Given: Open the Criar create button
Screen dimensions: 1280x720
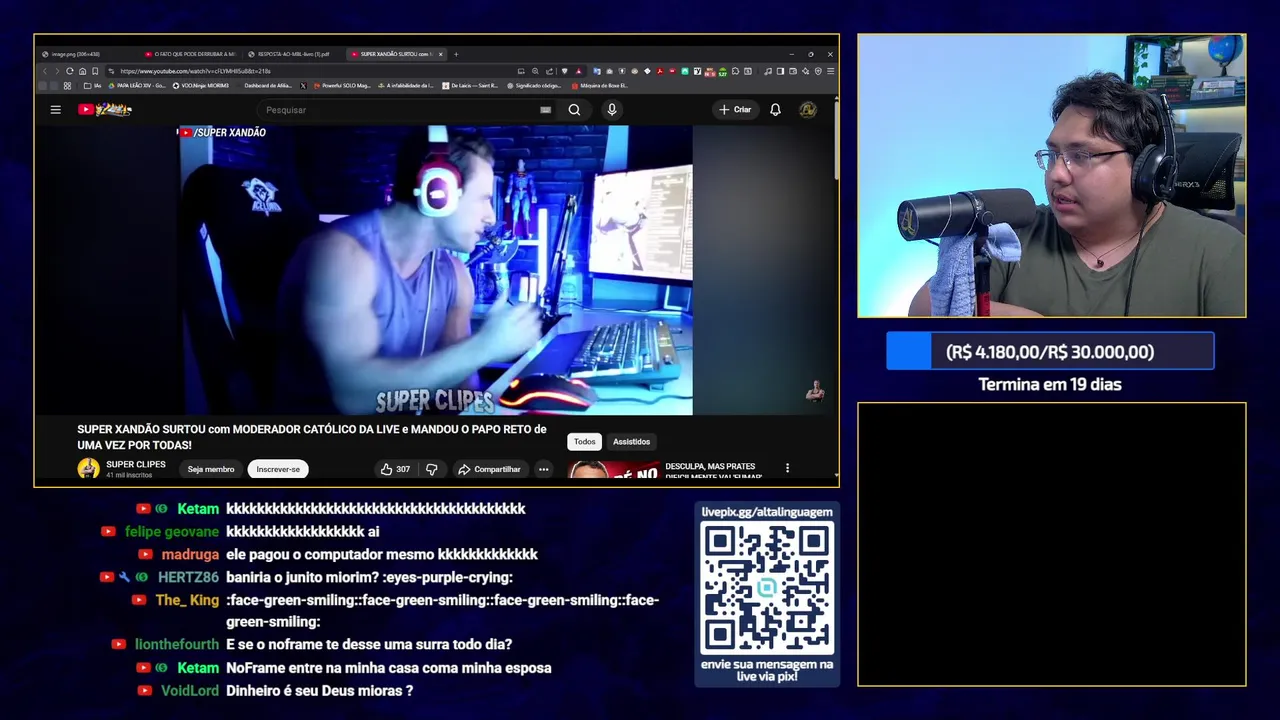Looking at the screenshot, I should [735, 110].
